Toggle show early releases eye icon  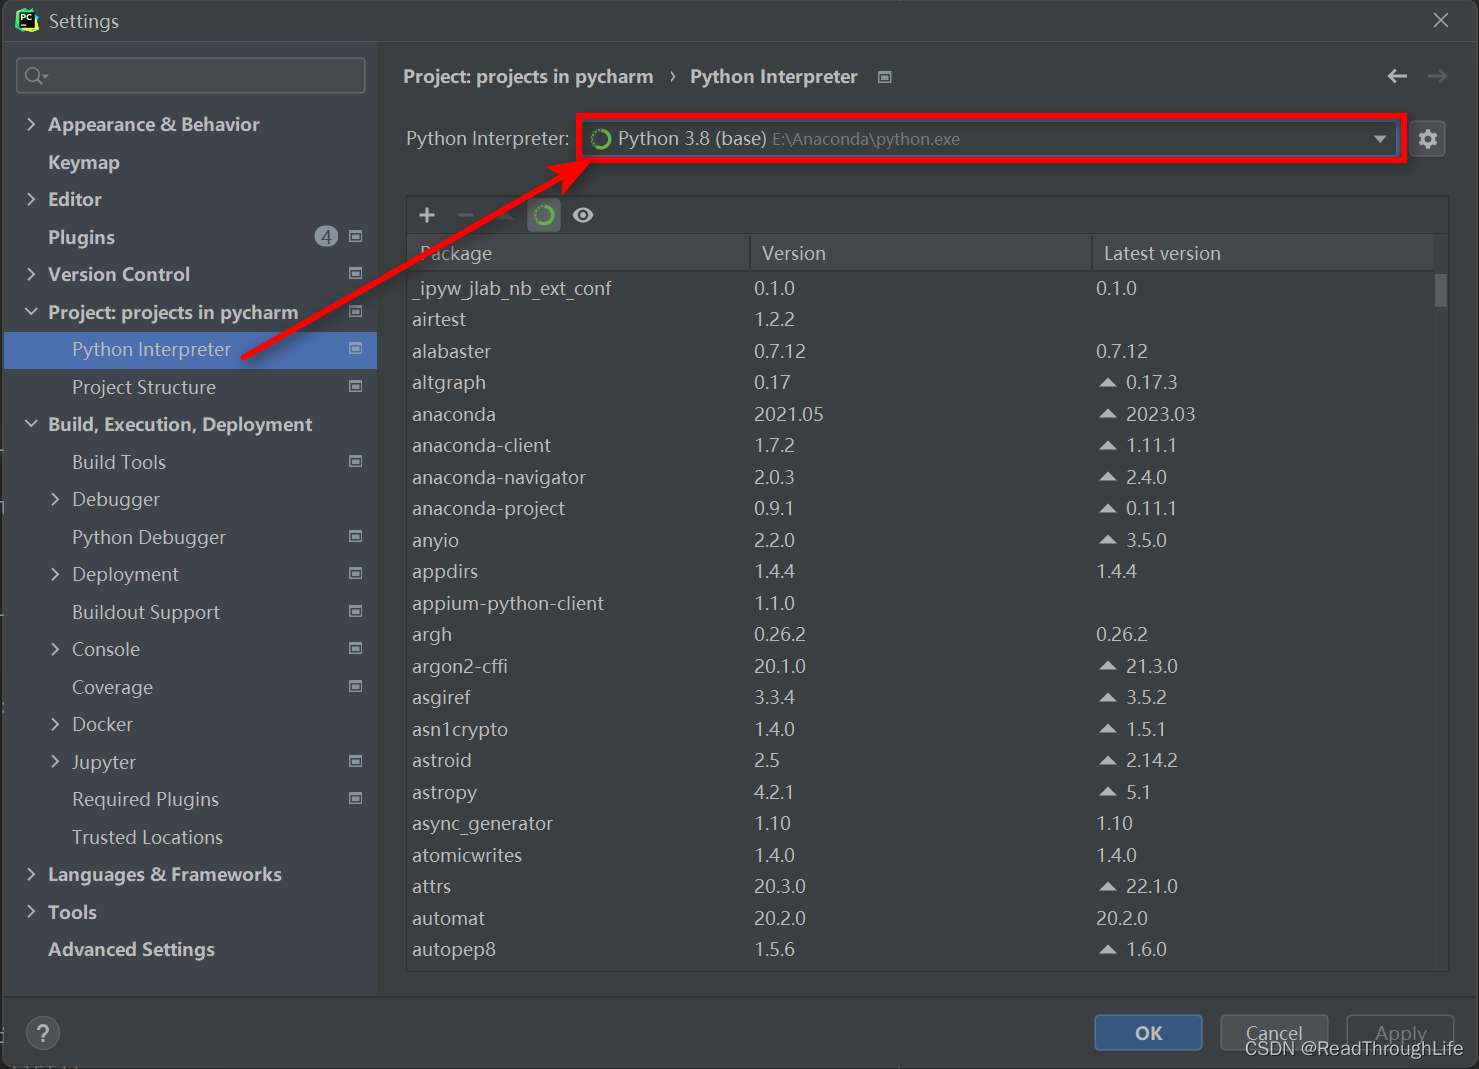point(583,215)
